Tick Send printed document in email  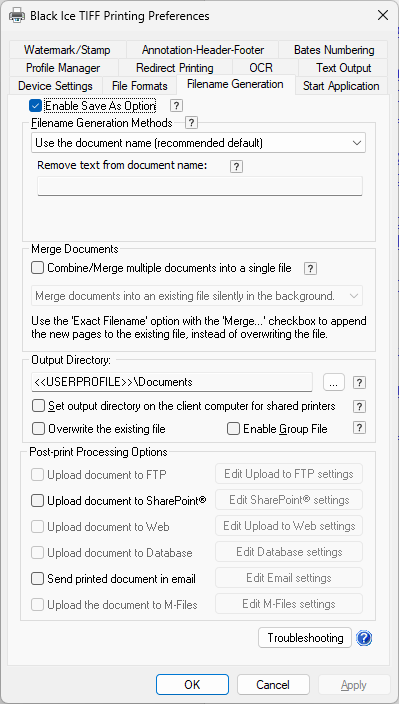[x=38, y=578]
